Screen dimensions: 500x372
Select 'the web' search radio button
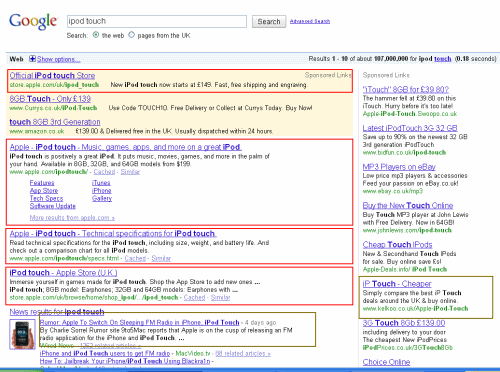point(96,35)
